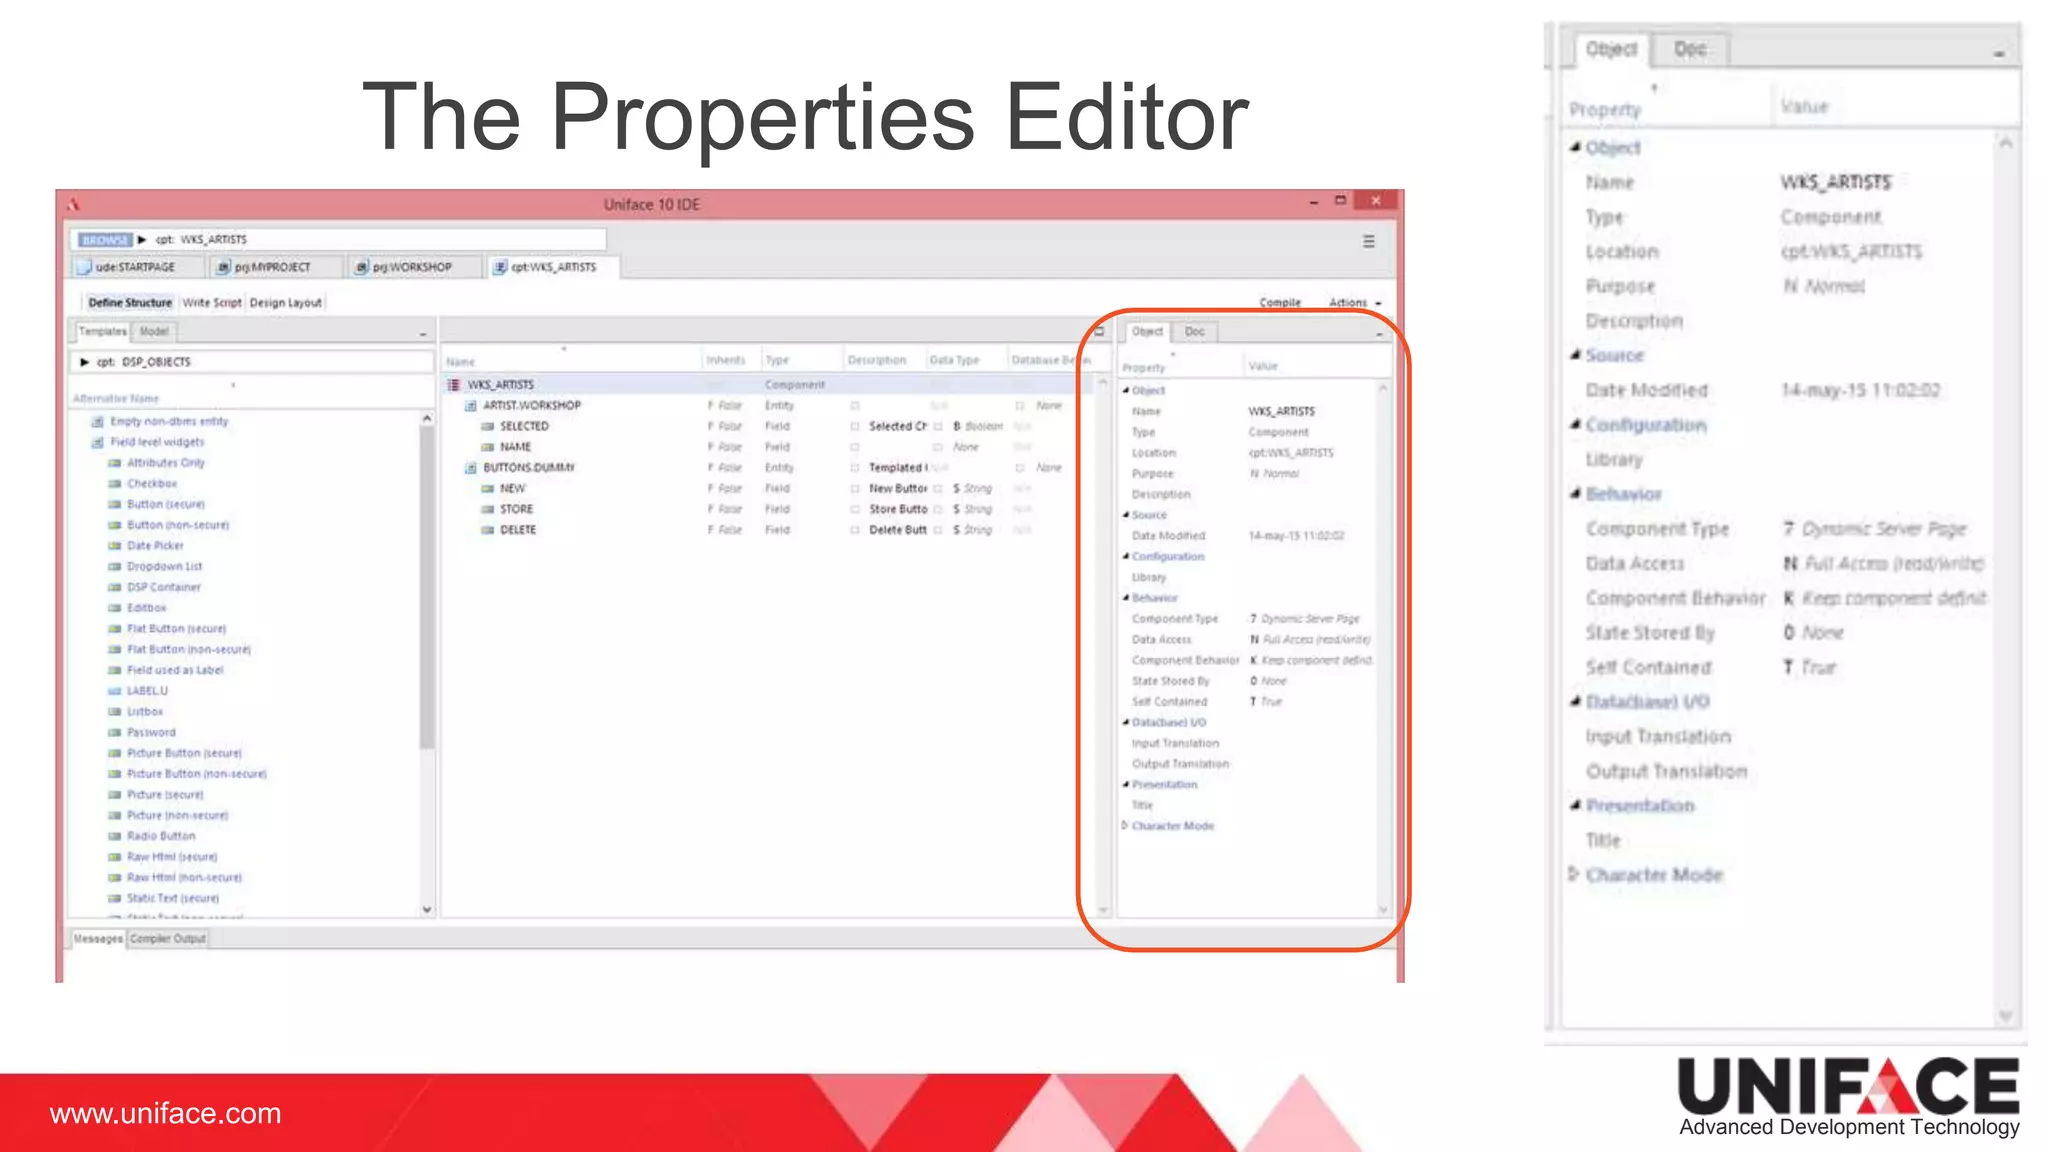Click the cpt:WKS_ARTISTS tab icon
Viewport: 2048px width, 1152px height.
tap(500, 267)
